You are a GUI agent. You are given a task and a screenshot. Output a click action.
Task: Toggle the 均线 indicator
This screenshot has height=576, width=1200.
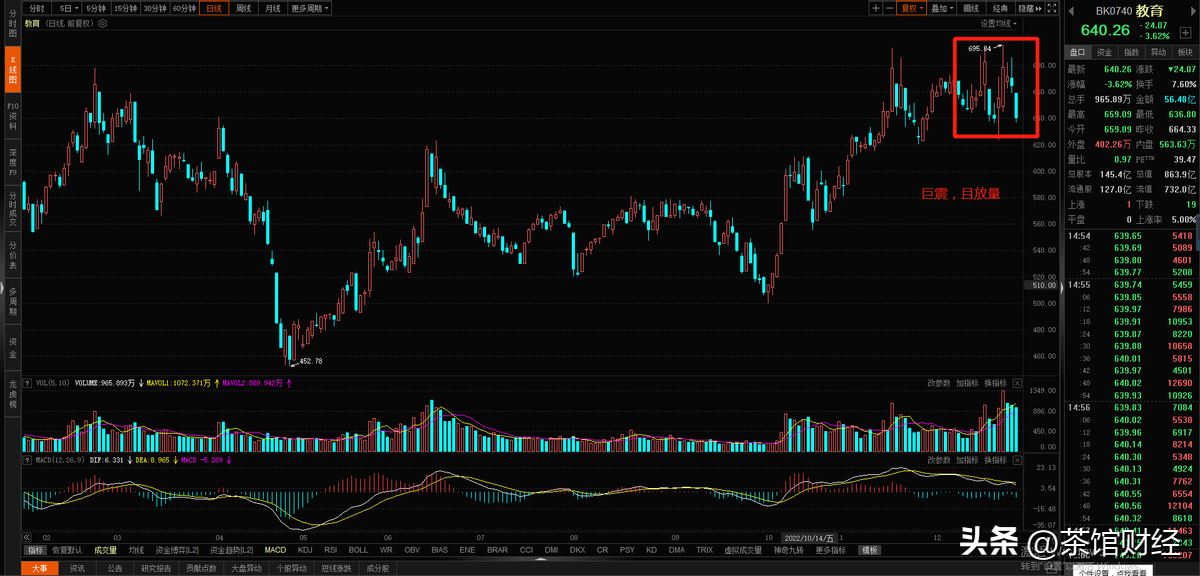click(x=136, y=550)
